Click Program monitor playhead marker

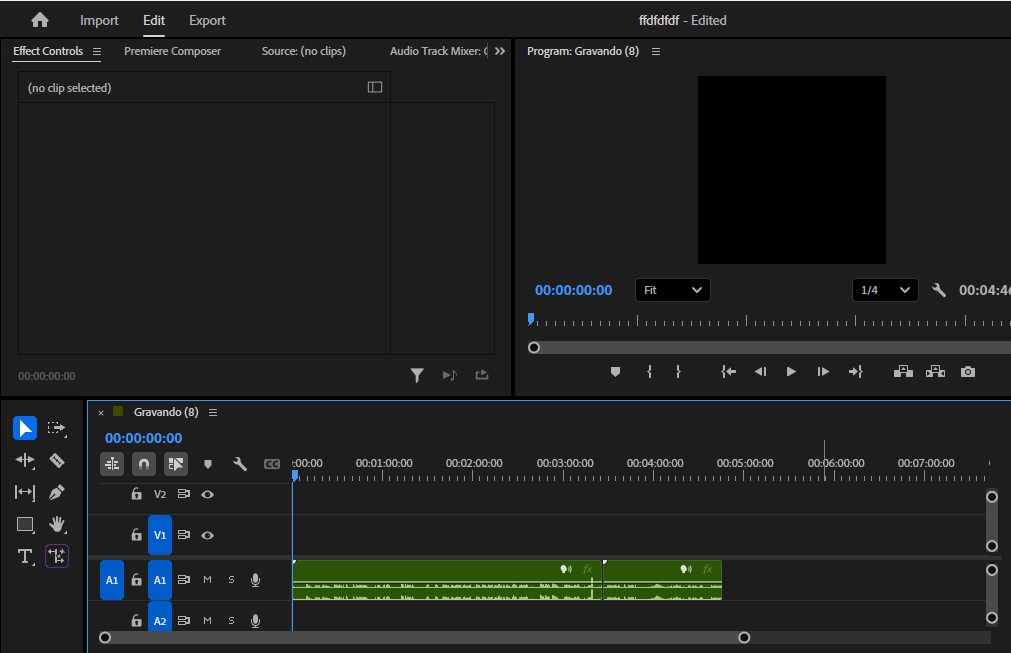tap(531, 318)
